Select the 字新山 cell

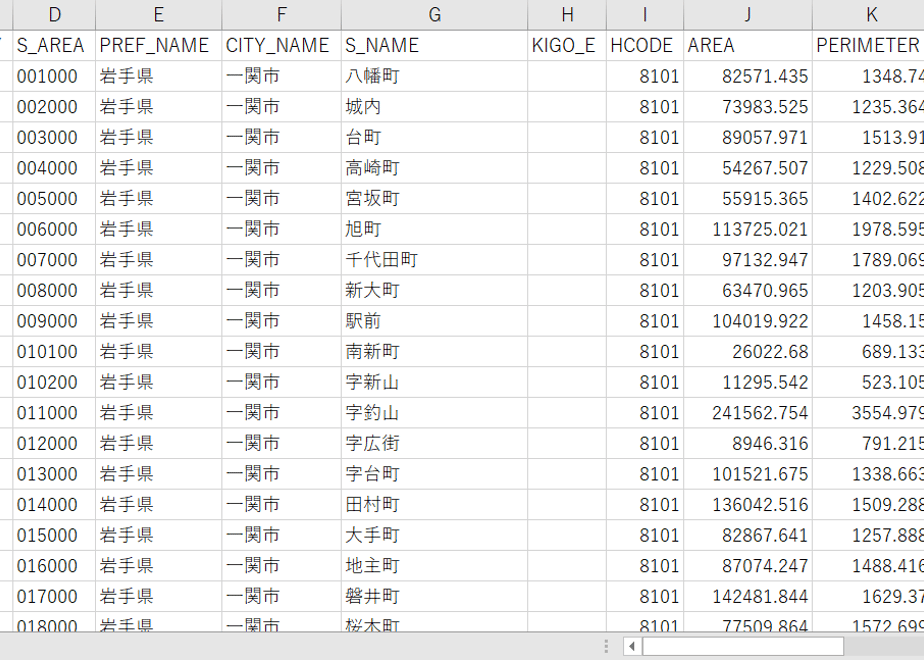point(435,382)
